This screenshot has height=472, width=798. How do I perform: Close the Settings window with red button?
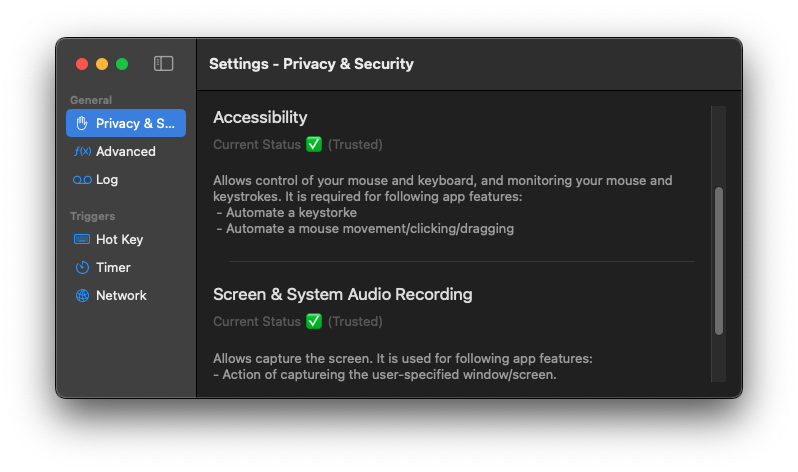pyautogui.click(x=82, y=64)
